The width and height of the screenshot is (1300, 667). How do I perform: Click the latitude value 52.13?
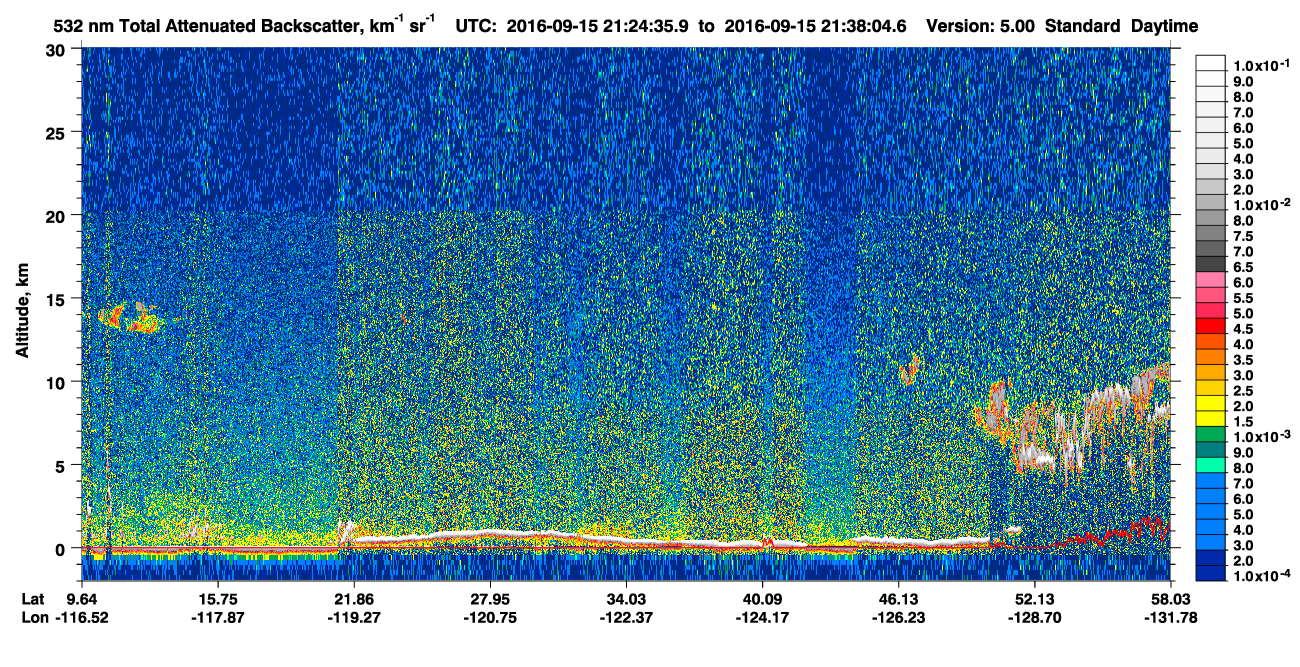(x=1033, y=598)
